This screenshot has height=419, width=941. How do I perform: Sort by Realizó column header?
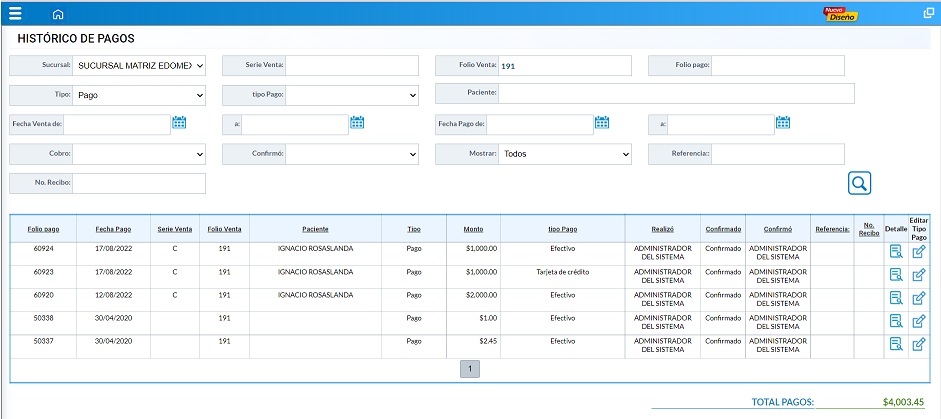pyautogui.click(x=663, y=229)
